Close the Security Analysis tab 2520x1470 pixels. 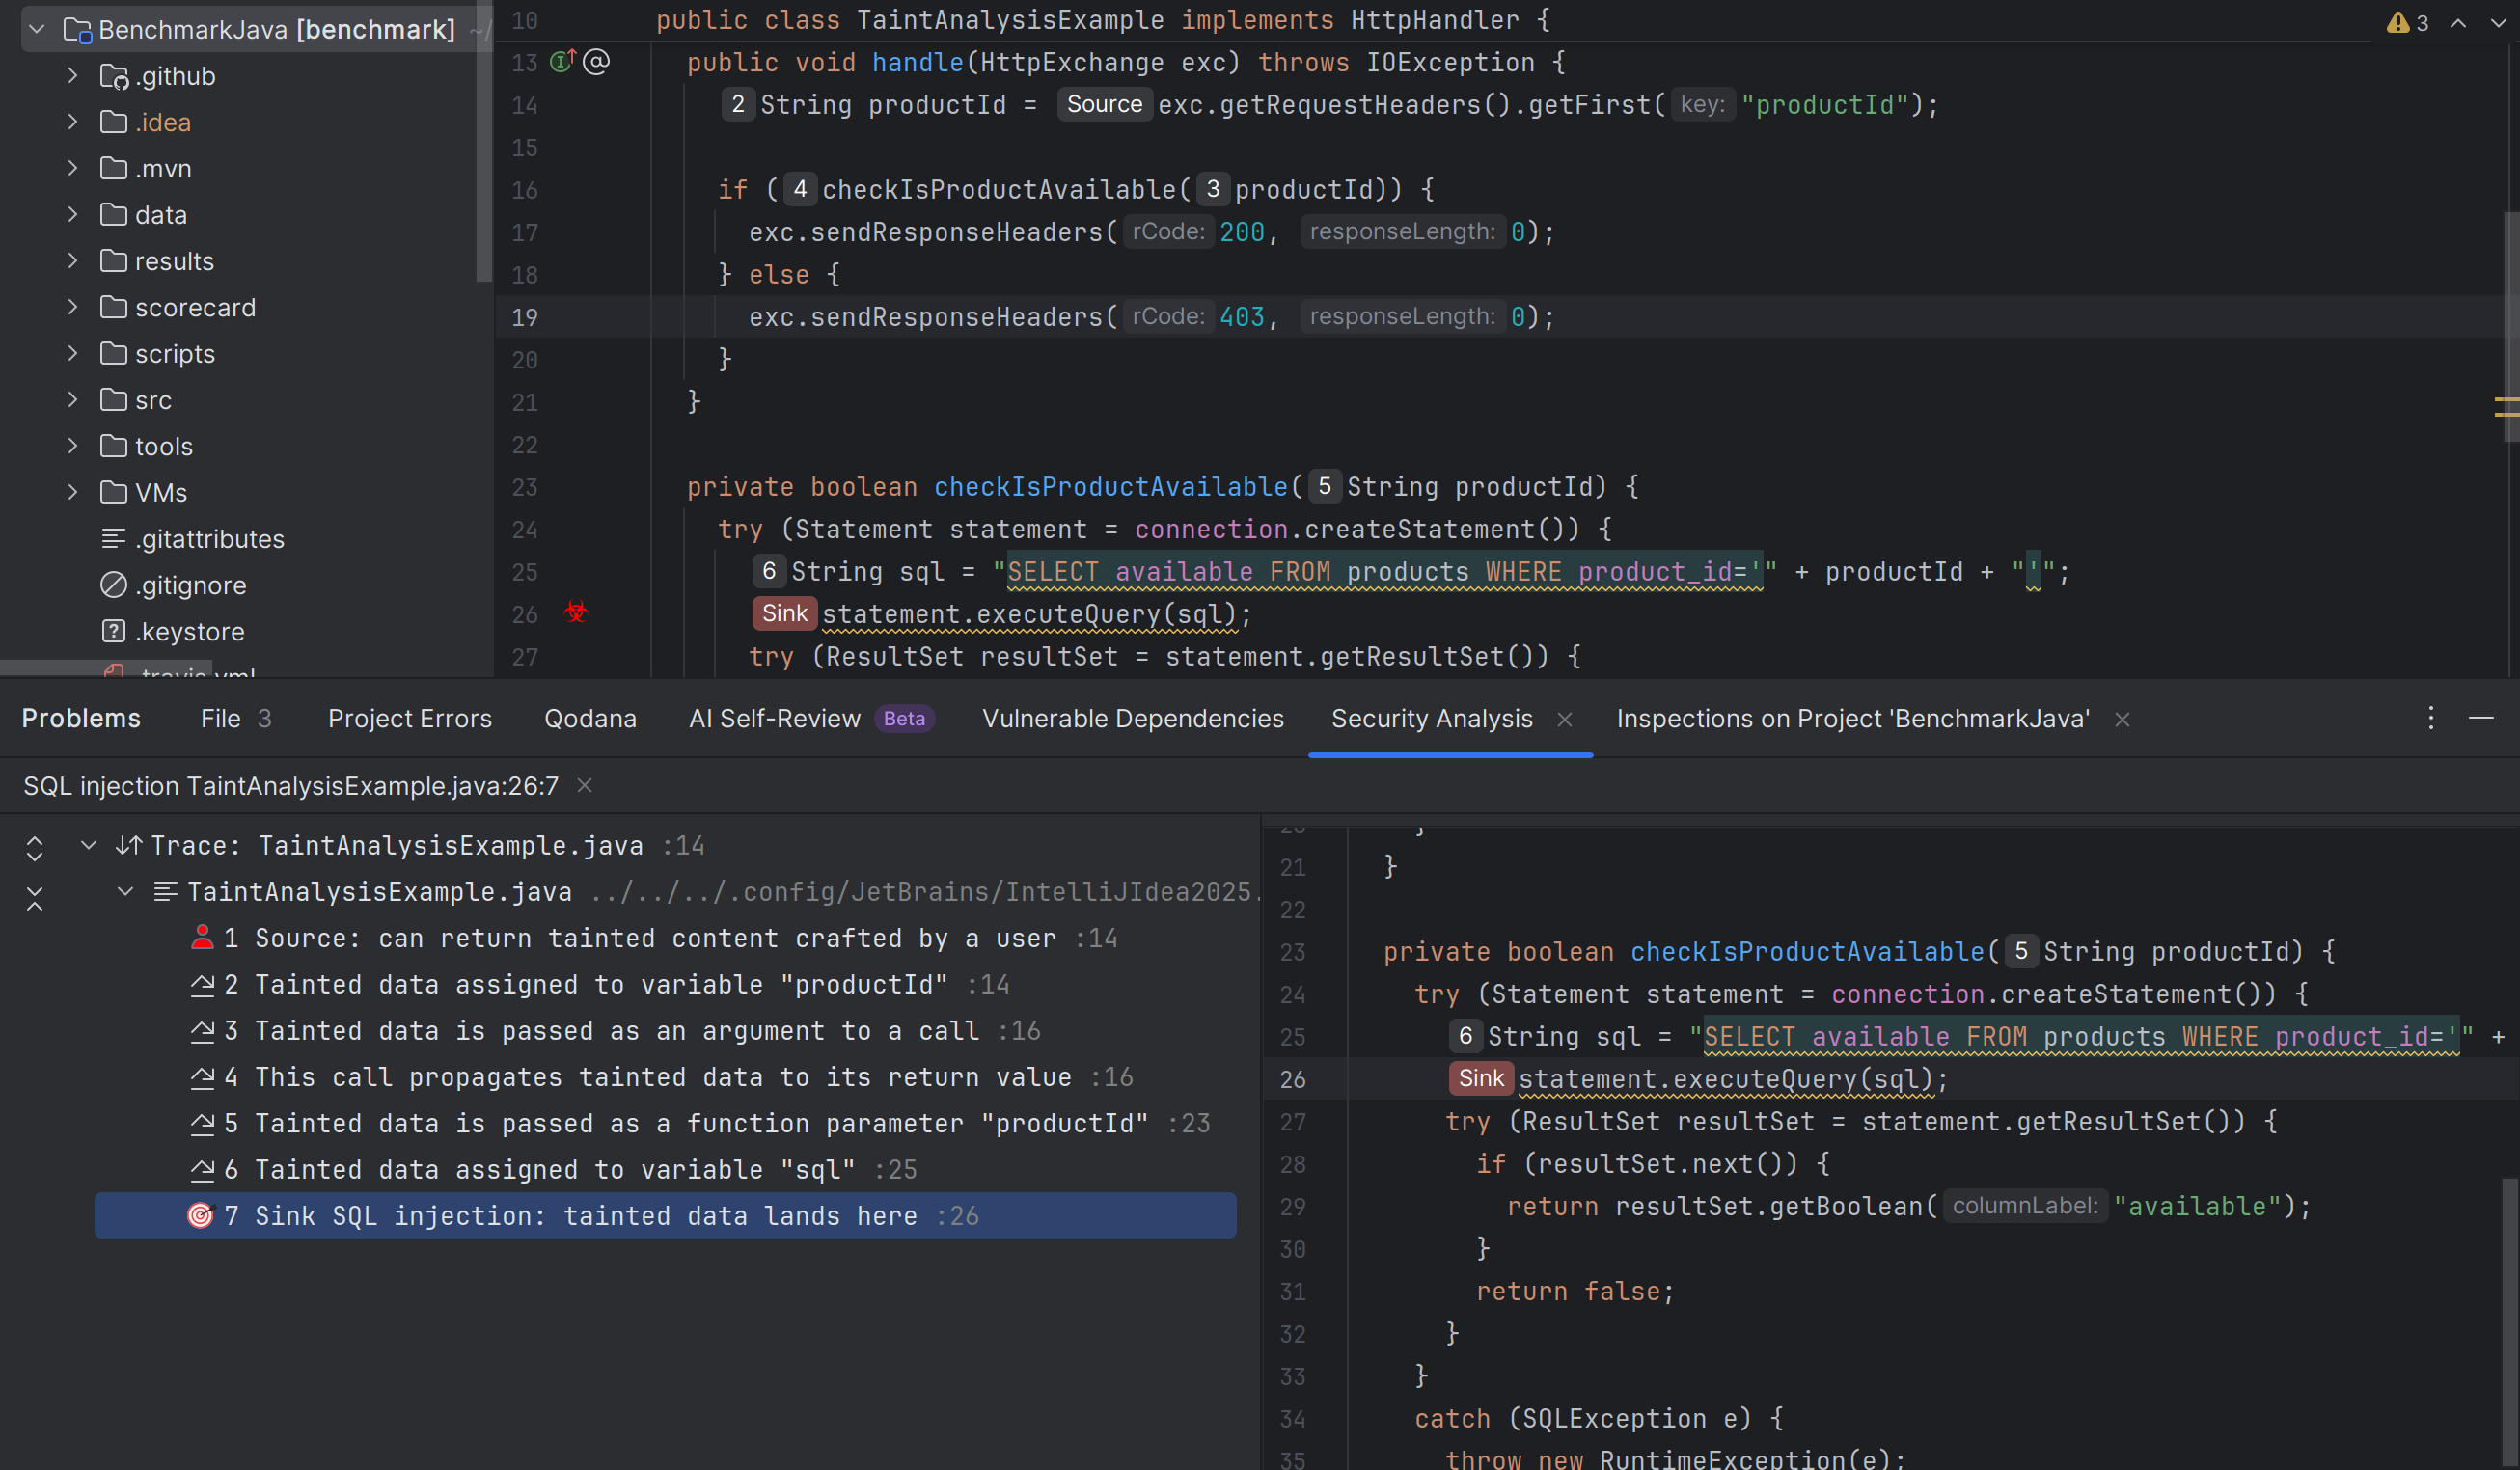[1565, 718]
